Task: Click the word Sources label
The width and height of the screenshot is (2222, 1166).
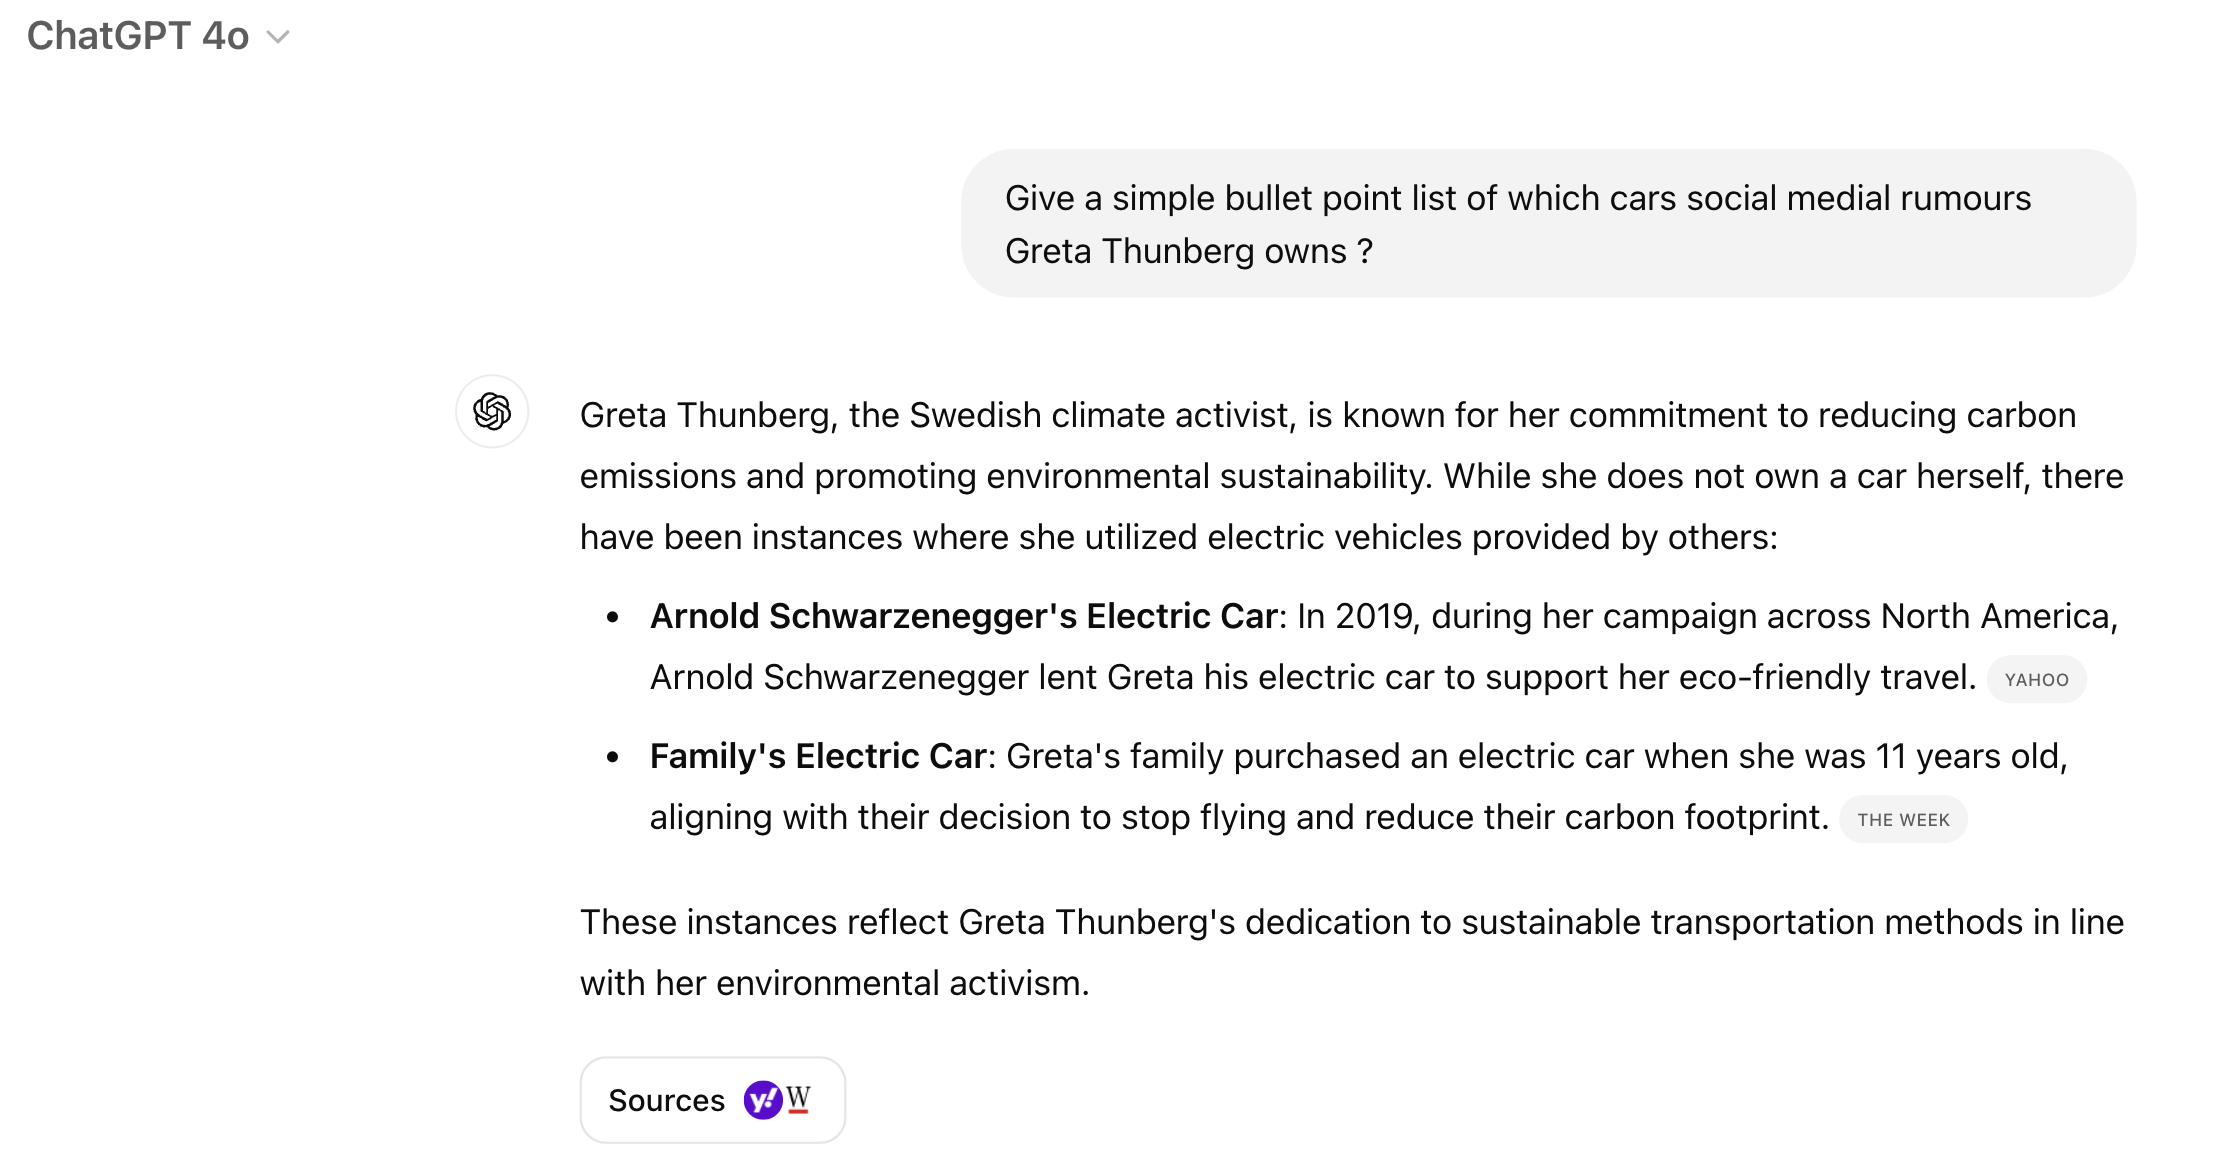Action: 666,1100
